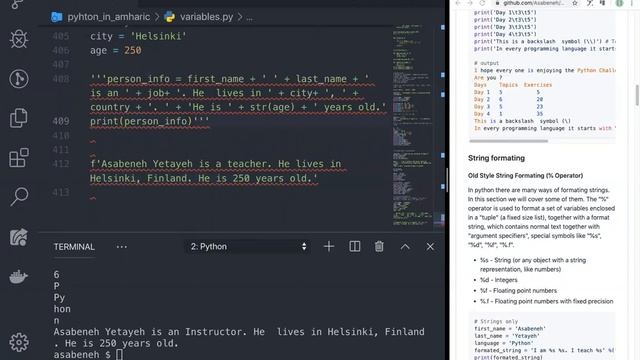Click browser forward arrow
640x360 pixels.
pyautogui.click(x=470, y=3)
